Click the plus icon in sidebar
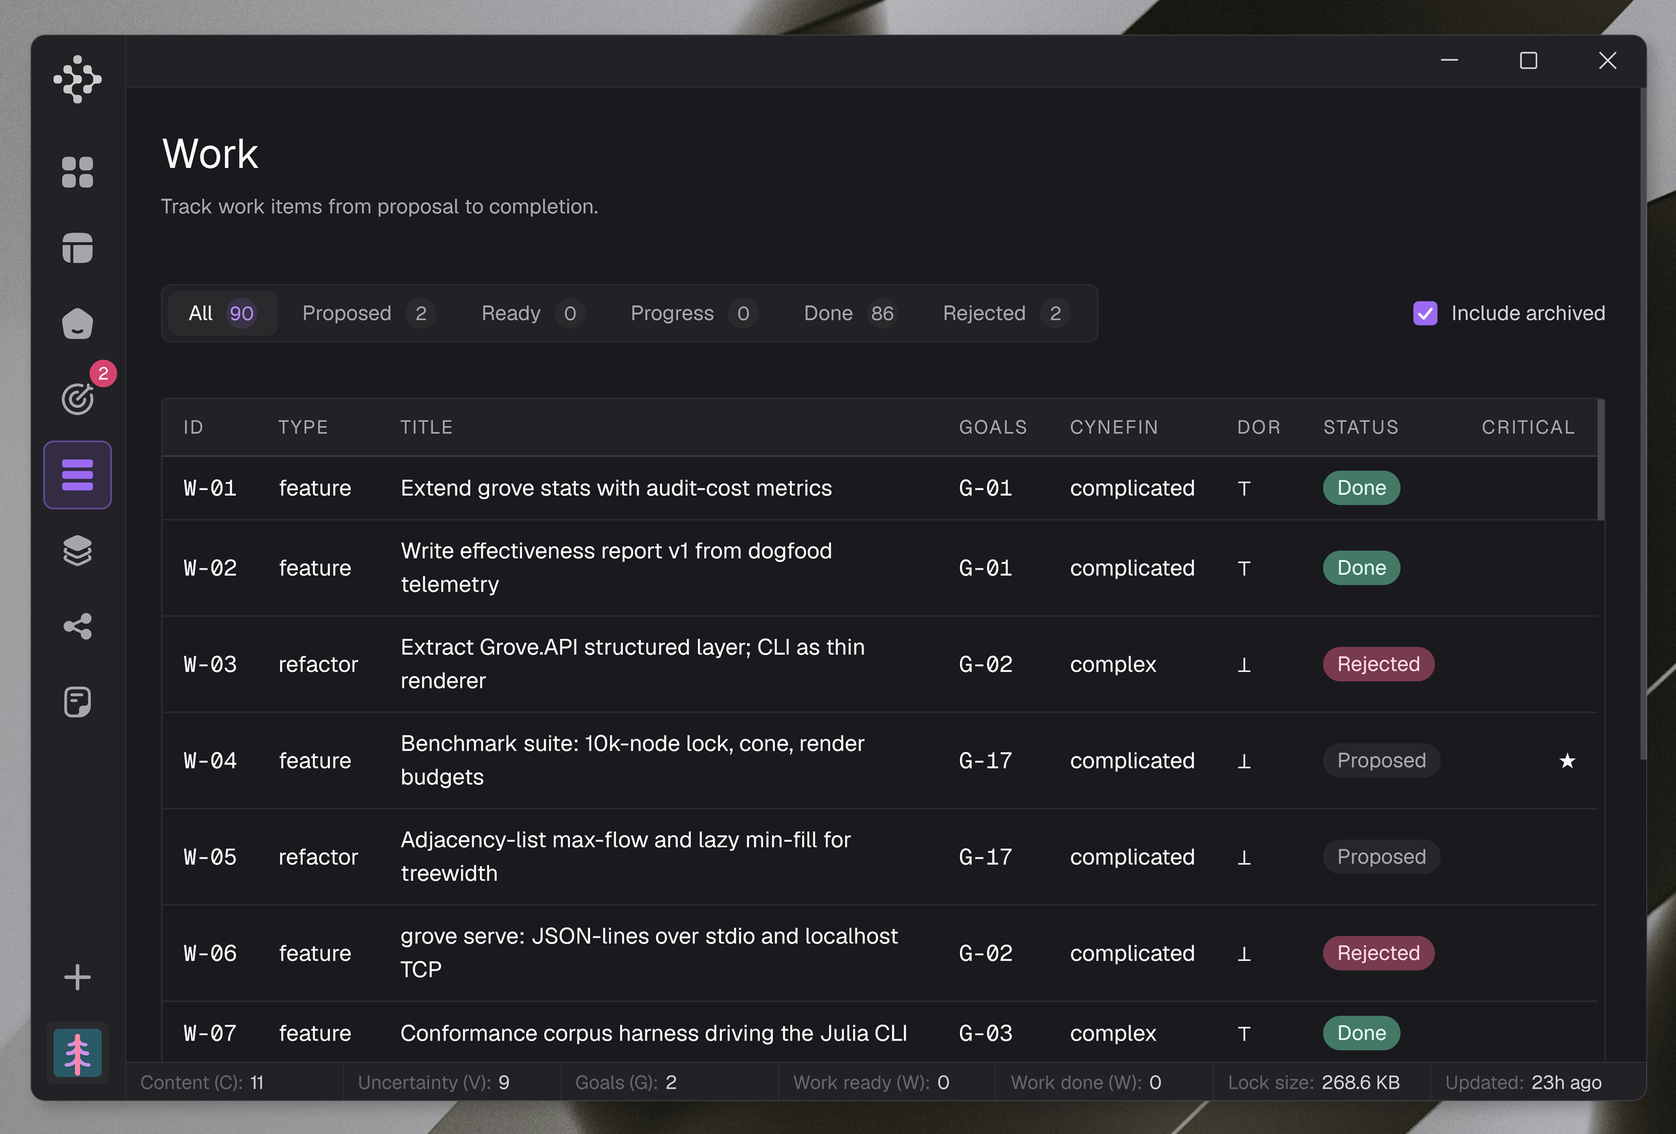Screen dimensions: 1676x1134 click(77, 977)
